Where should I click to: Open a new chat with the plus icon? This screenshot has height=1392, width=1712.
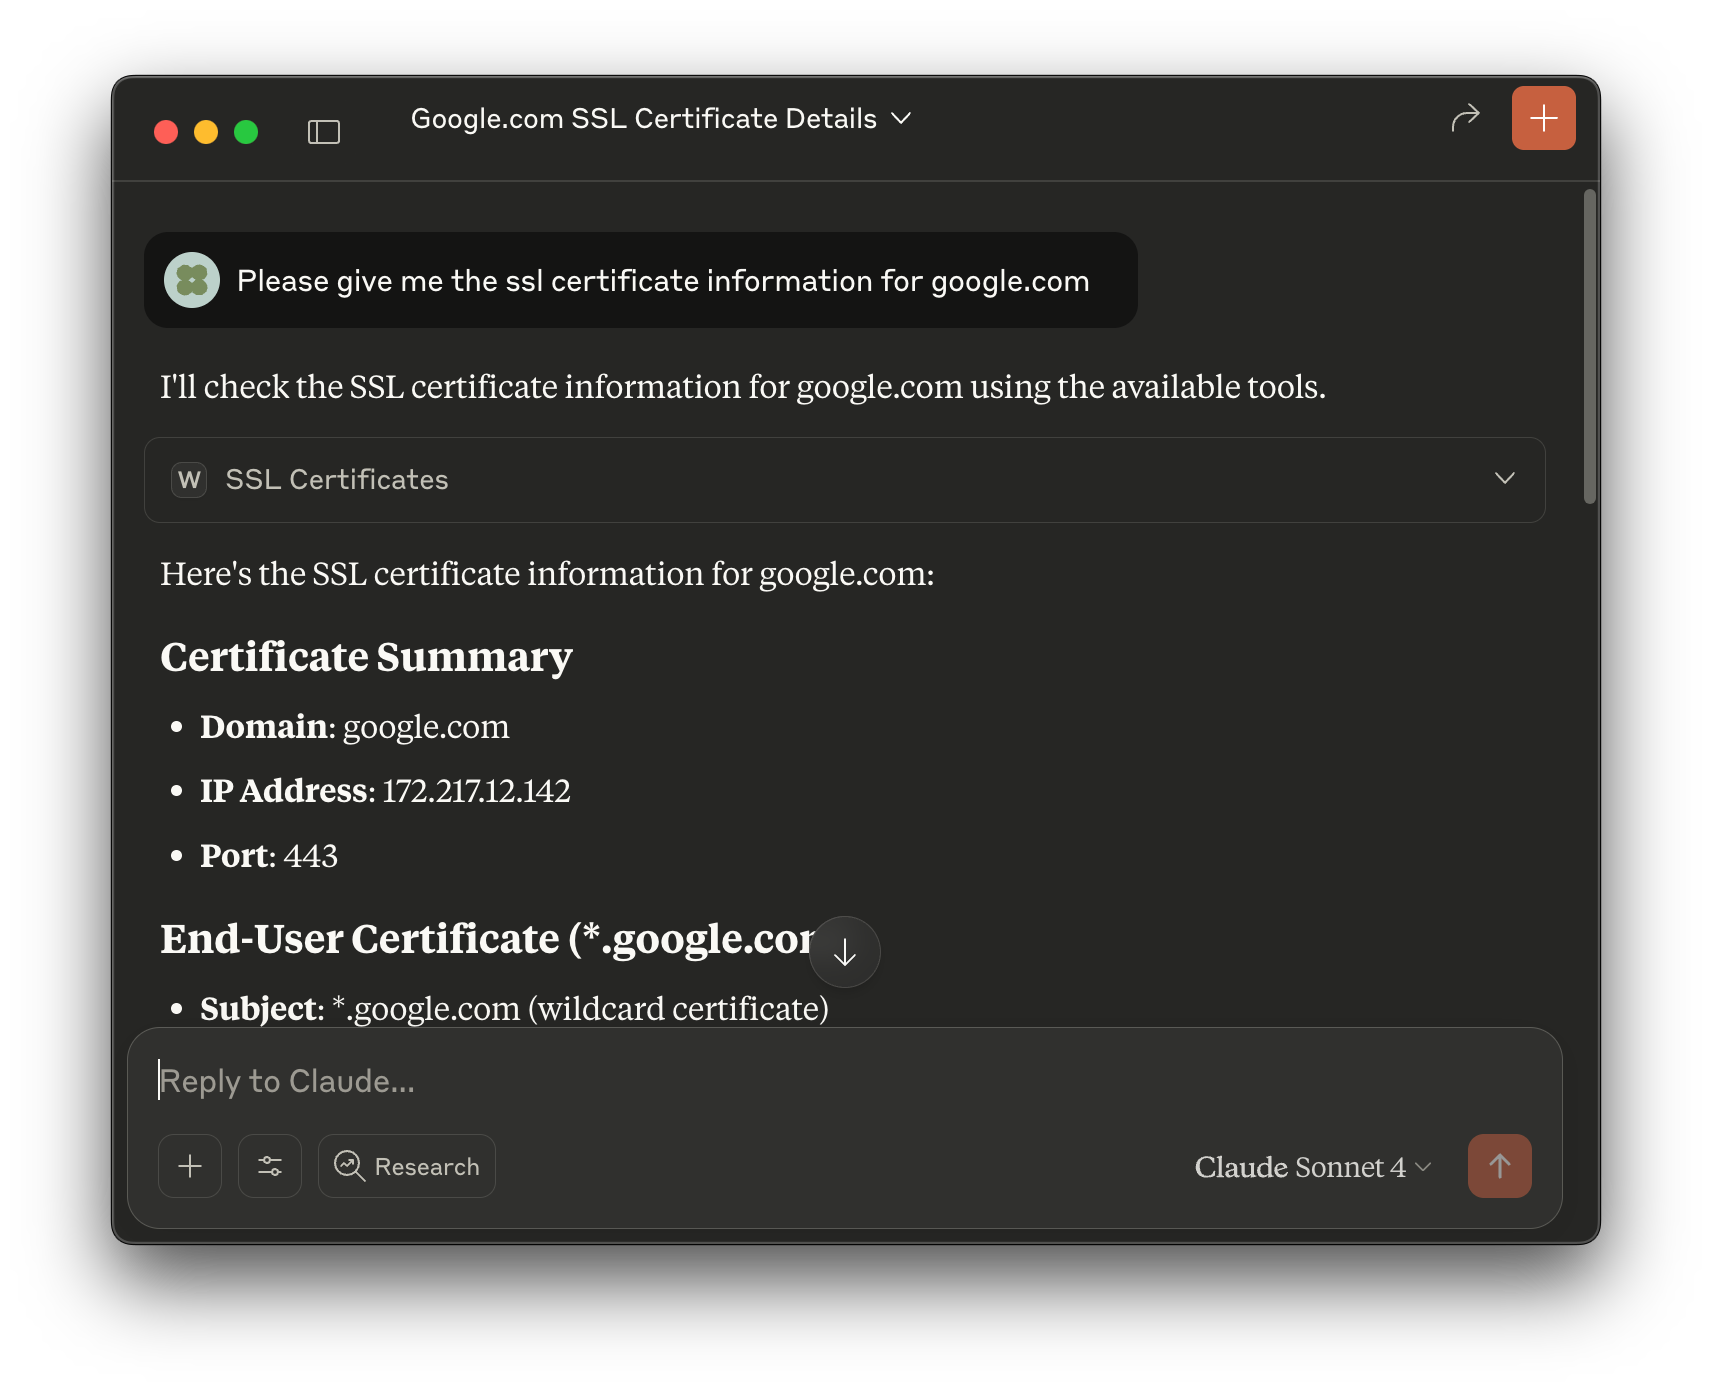point(1543,117)
